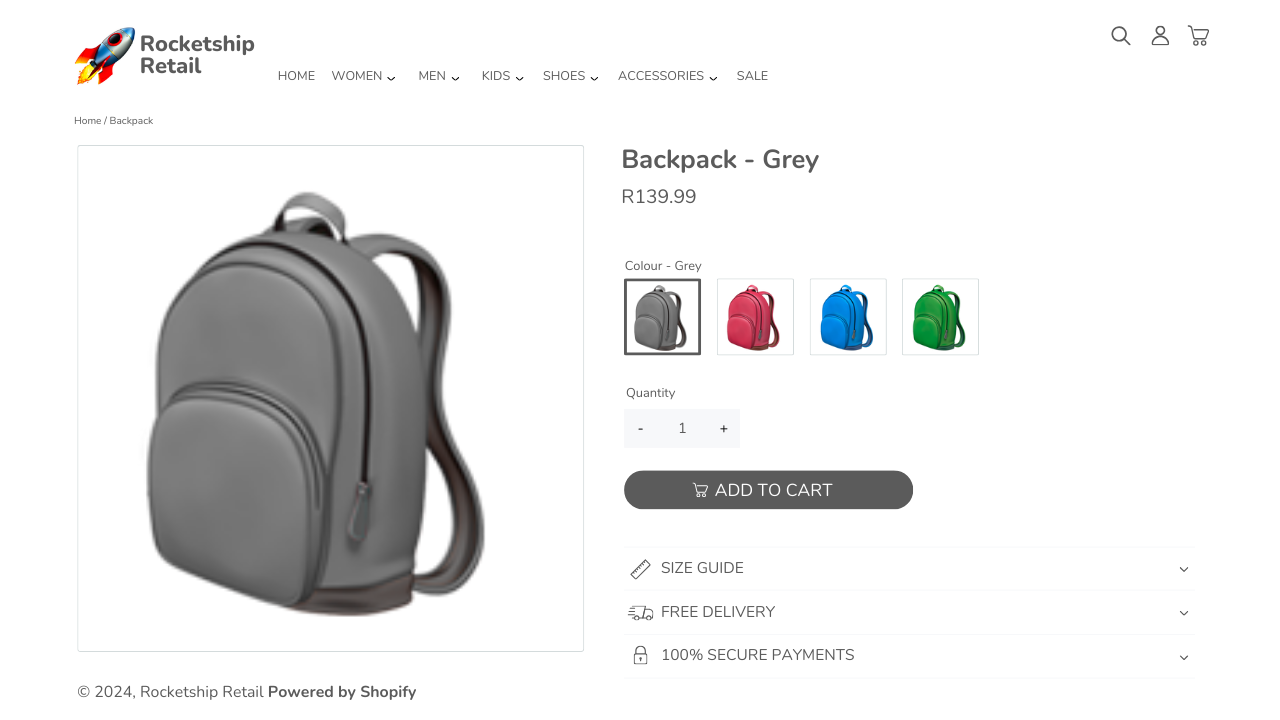Viewport: 1280px width, 720px height.
Task: Increase quantity with the plus button
Action: point(723,429)
